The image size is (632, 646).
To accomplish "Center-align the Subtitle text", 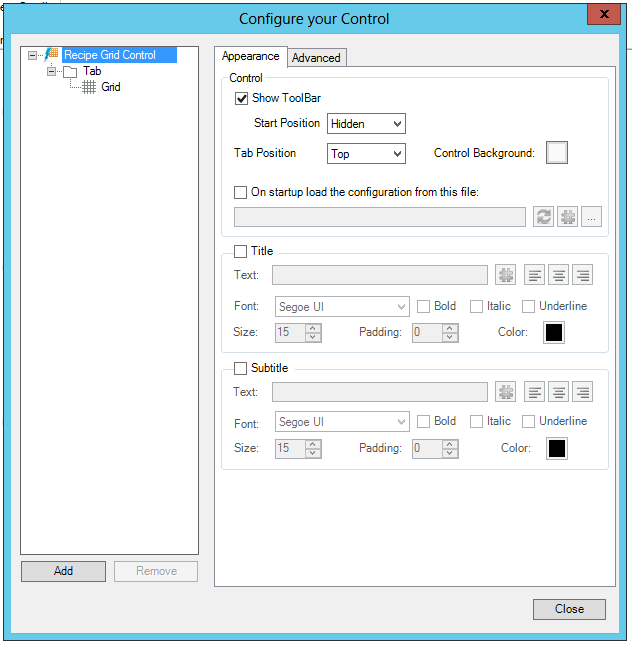I will [x=559, y=392].
